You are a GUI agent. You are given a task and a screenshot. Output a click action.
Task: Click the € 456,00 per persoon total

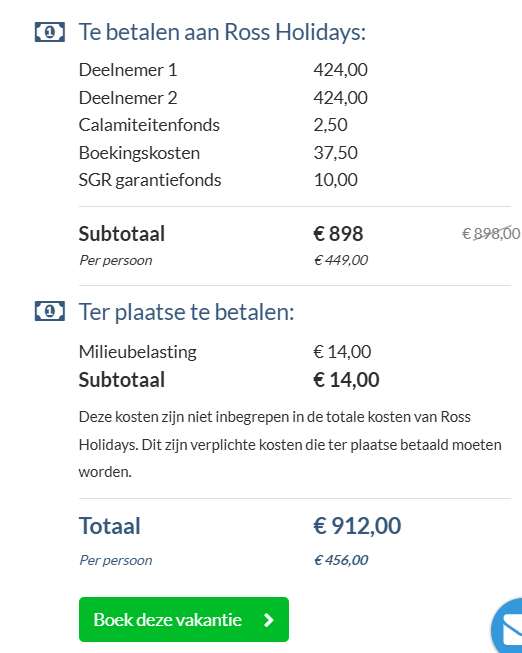(341, 560)
